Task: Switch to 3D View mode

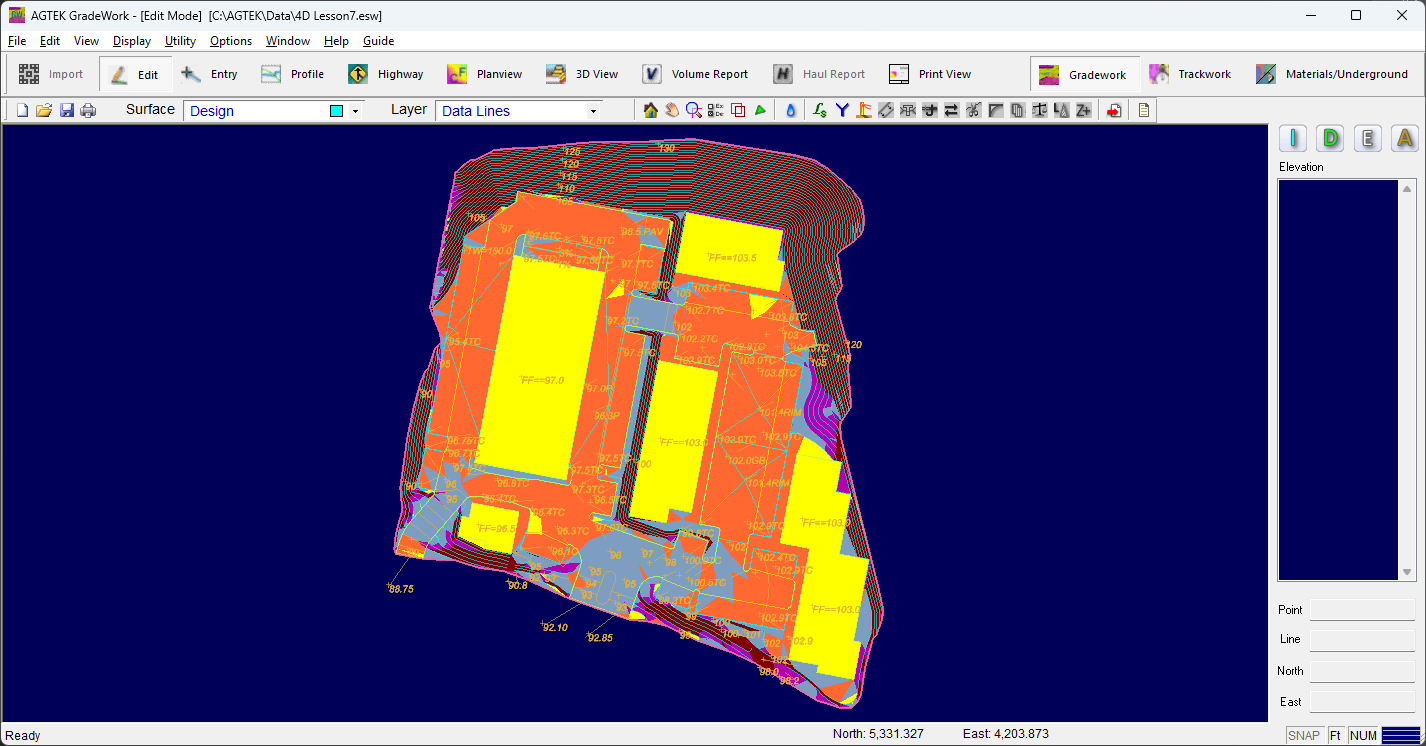Action: coord(582,74)
